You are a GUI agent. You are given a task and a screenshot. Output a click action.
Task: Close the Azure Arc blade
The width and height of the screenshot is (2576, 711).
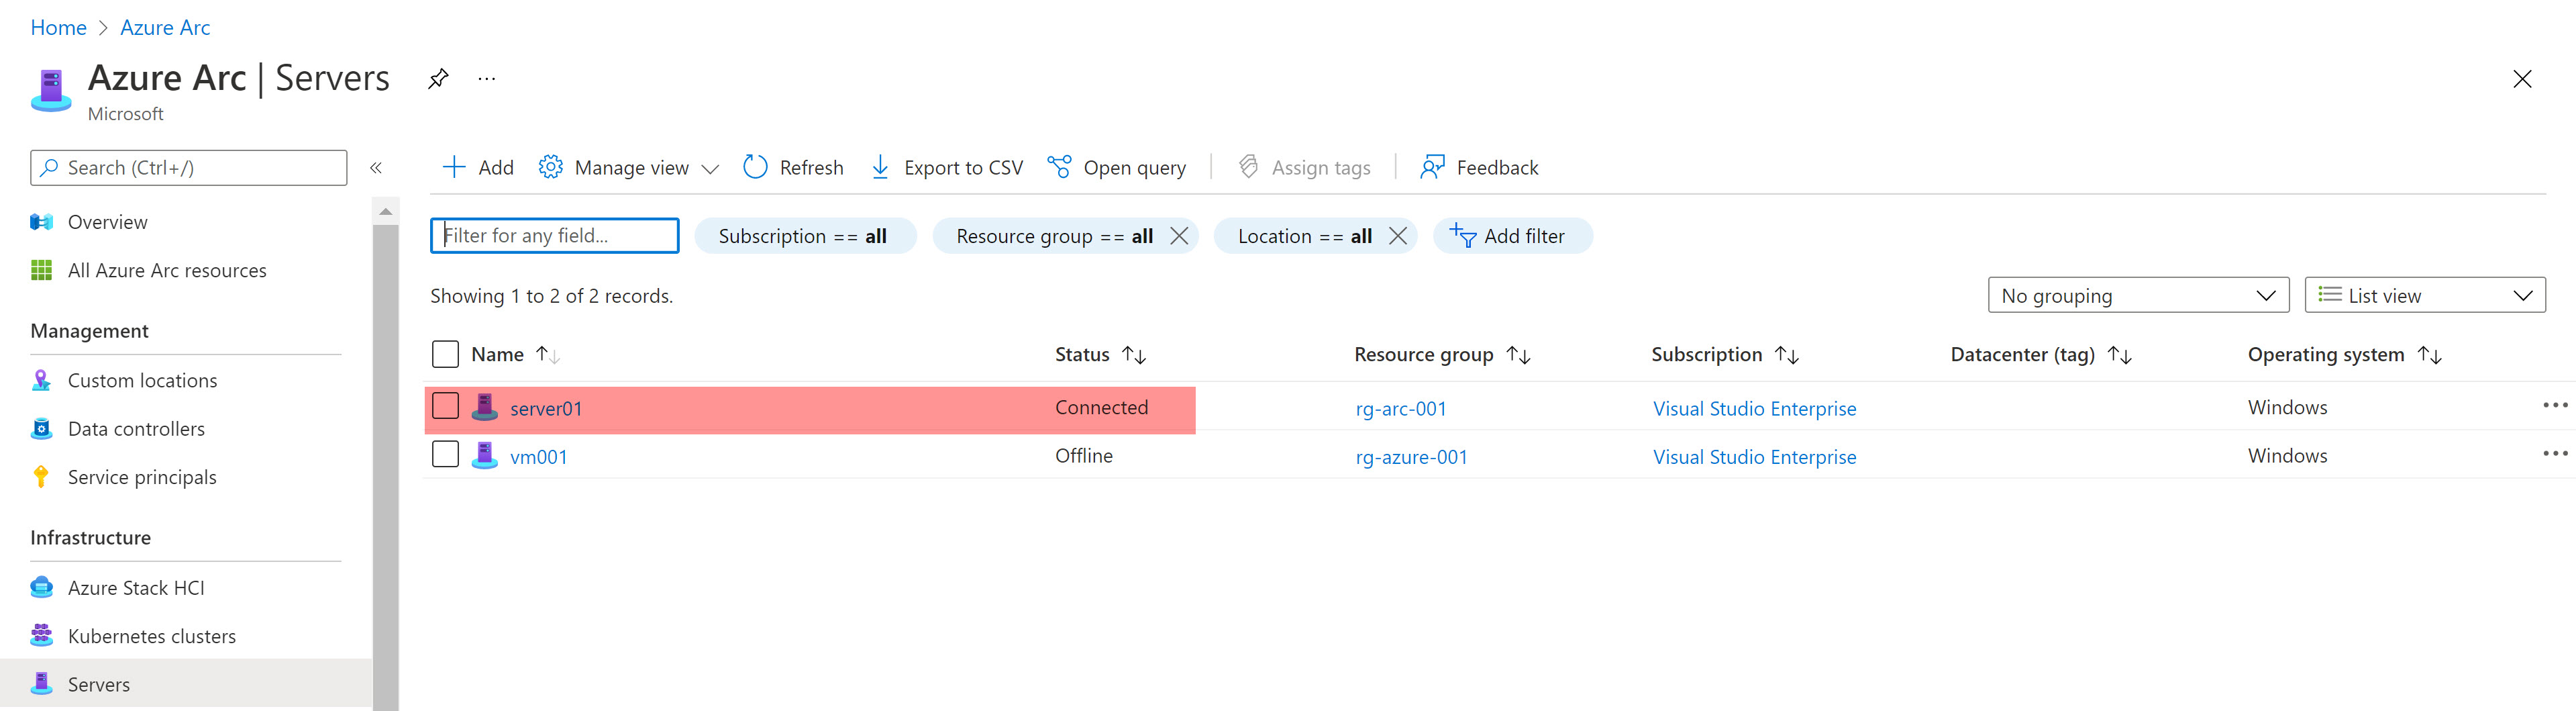tap(2522, 79)
